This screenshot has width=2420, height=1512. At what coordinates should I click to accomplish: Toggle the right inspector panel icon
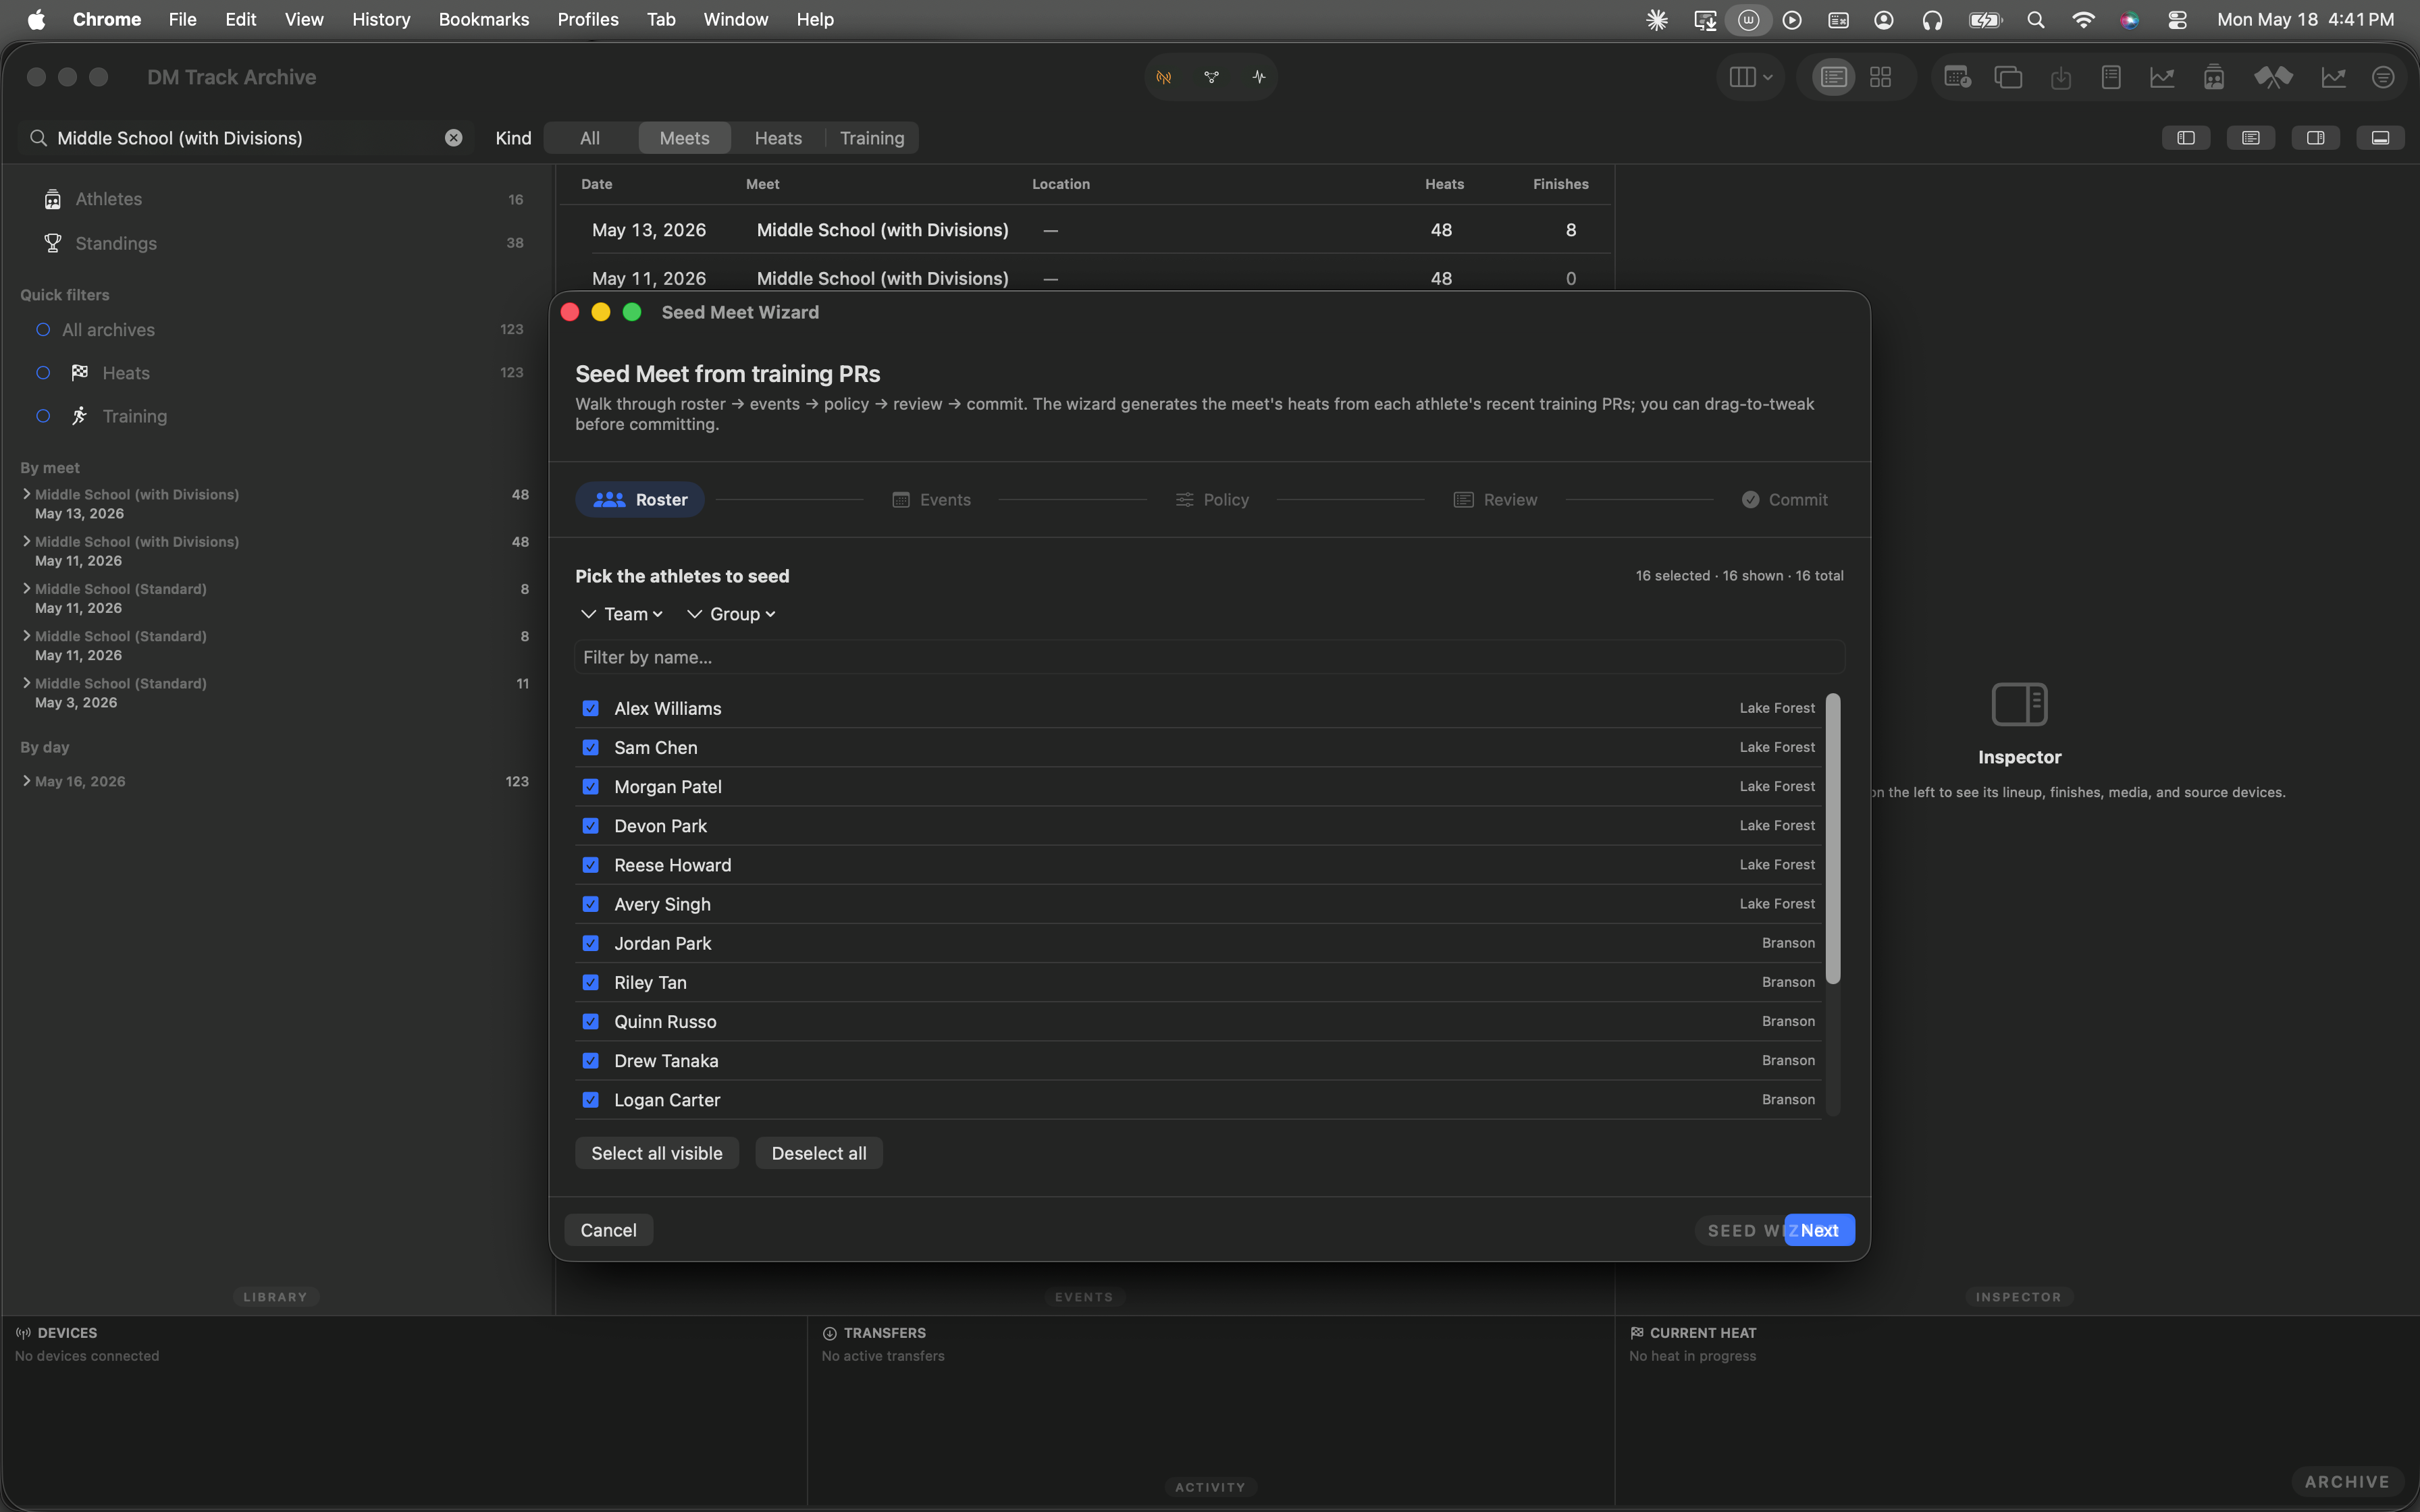pos(2316,138)
